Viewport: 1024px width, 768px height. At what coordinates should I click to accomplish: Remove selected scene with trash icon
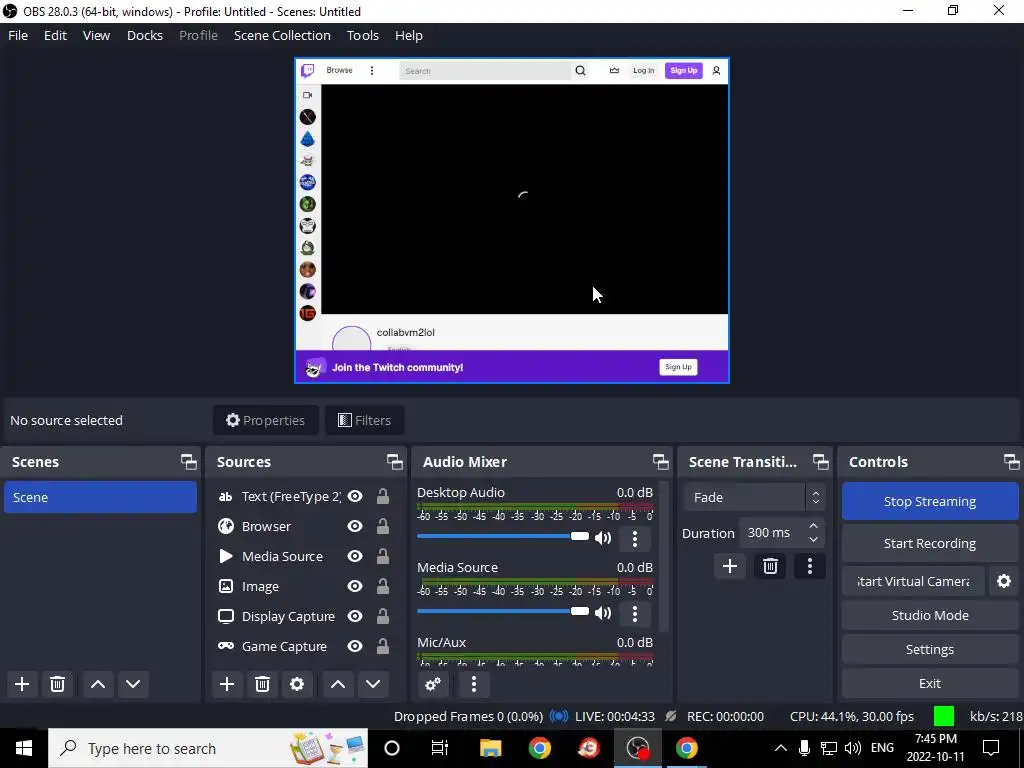click(x=57, y=684)
